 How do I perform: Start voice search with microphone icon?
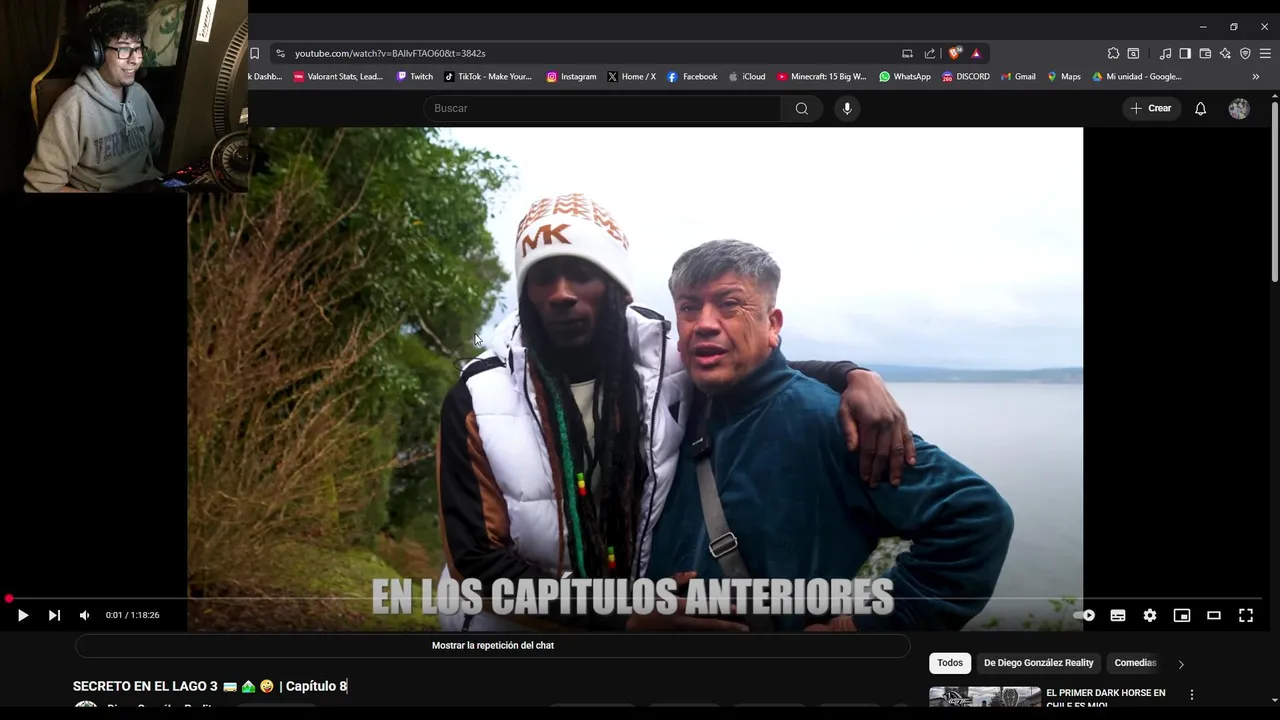[x=847, y=108]
